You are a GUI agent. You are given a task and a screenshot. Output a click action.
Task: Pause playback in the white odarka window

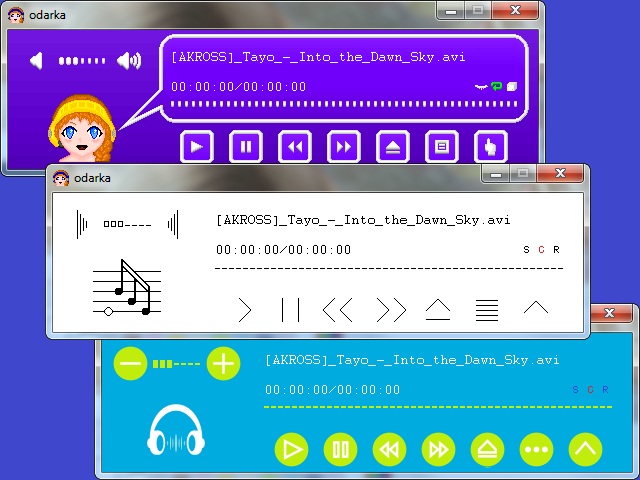291,310
